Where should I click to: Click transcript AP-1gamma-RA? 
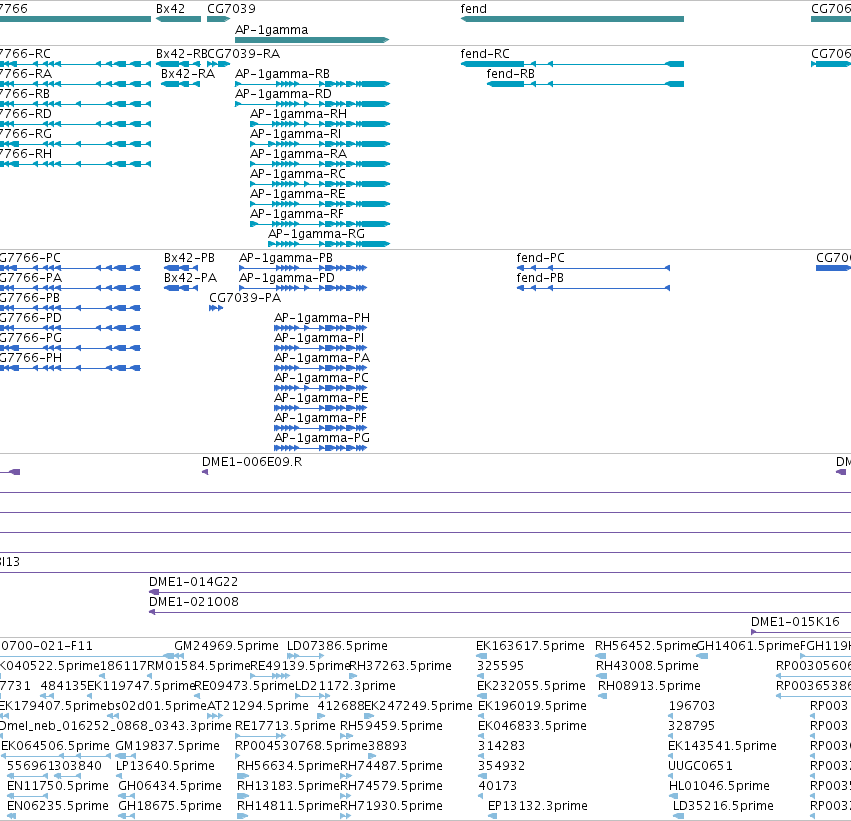click(x=298, y=154)
